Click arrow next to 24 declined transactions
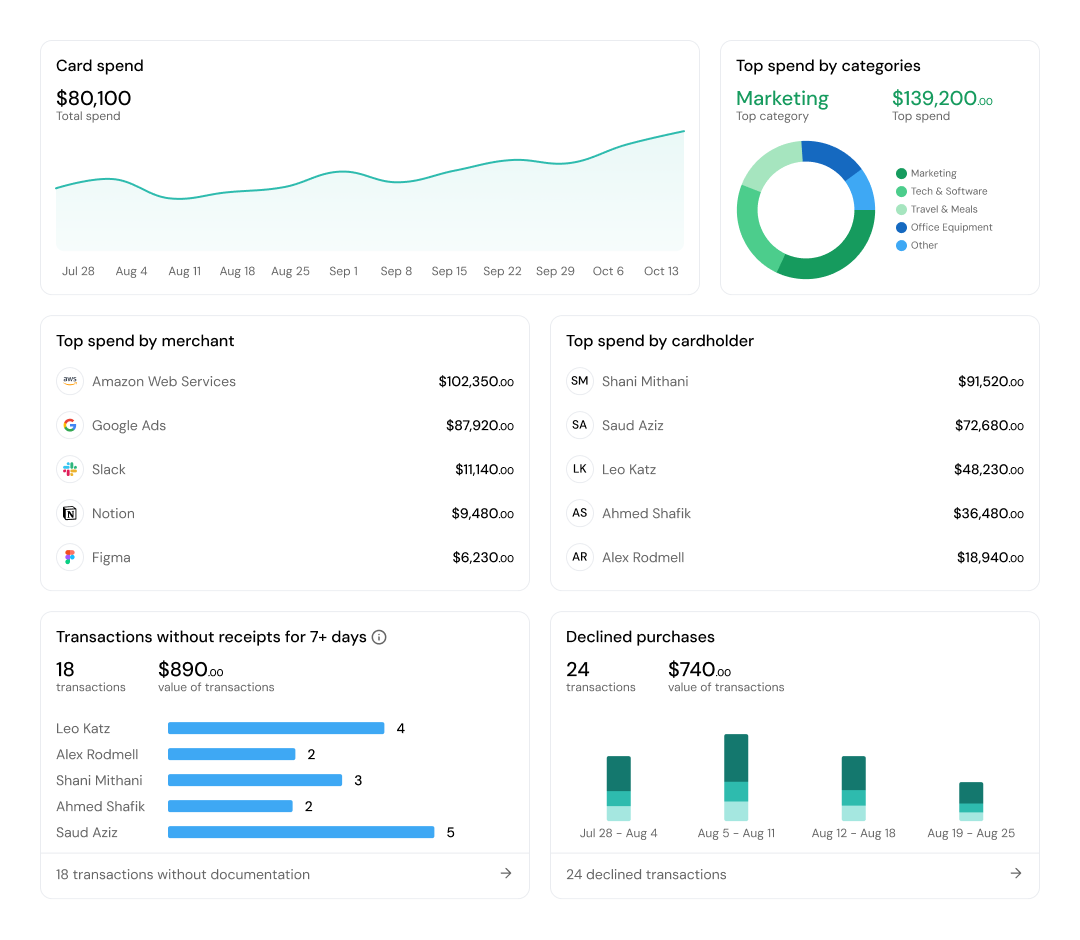The width and height of the screenshot is (1080, 940). click(1016, 873)
